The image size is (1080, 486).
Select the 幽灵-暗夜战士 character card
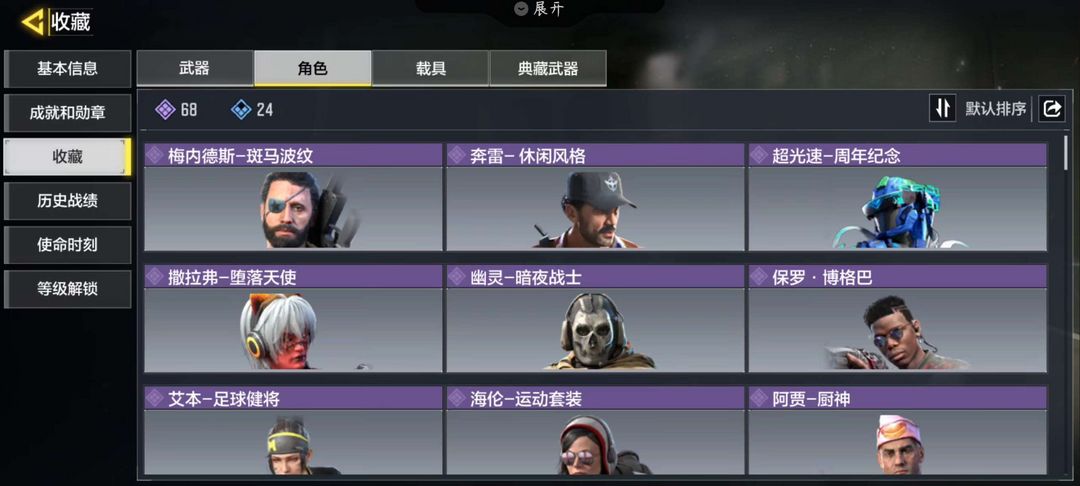[595, 318]
